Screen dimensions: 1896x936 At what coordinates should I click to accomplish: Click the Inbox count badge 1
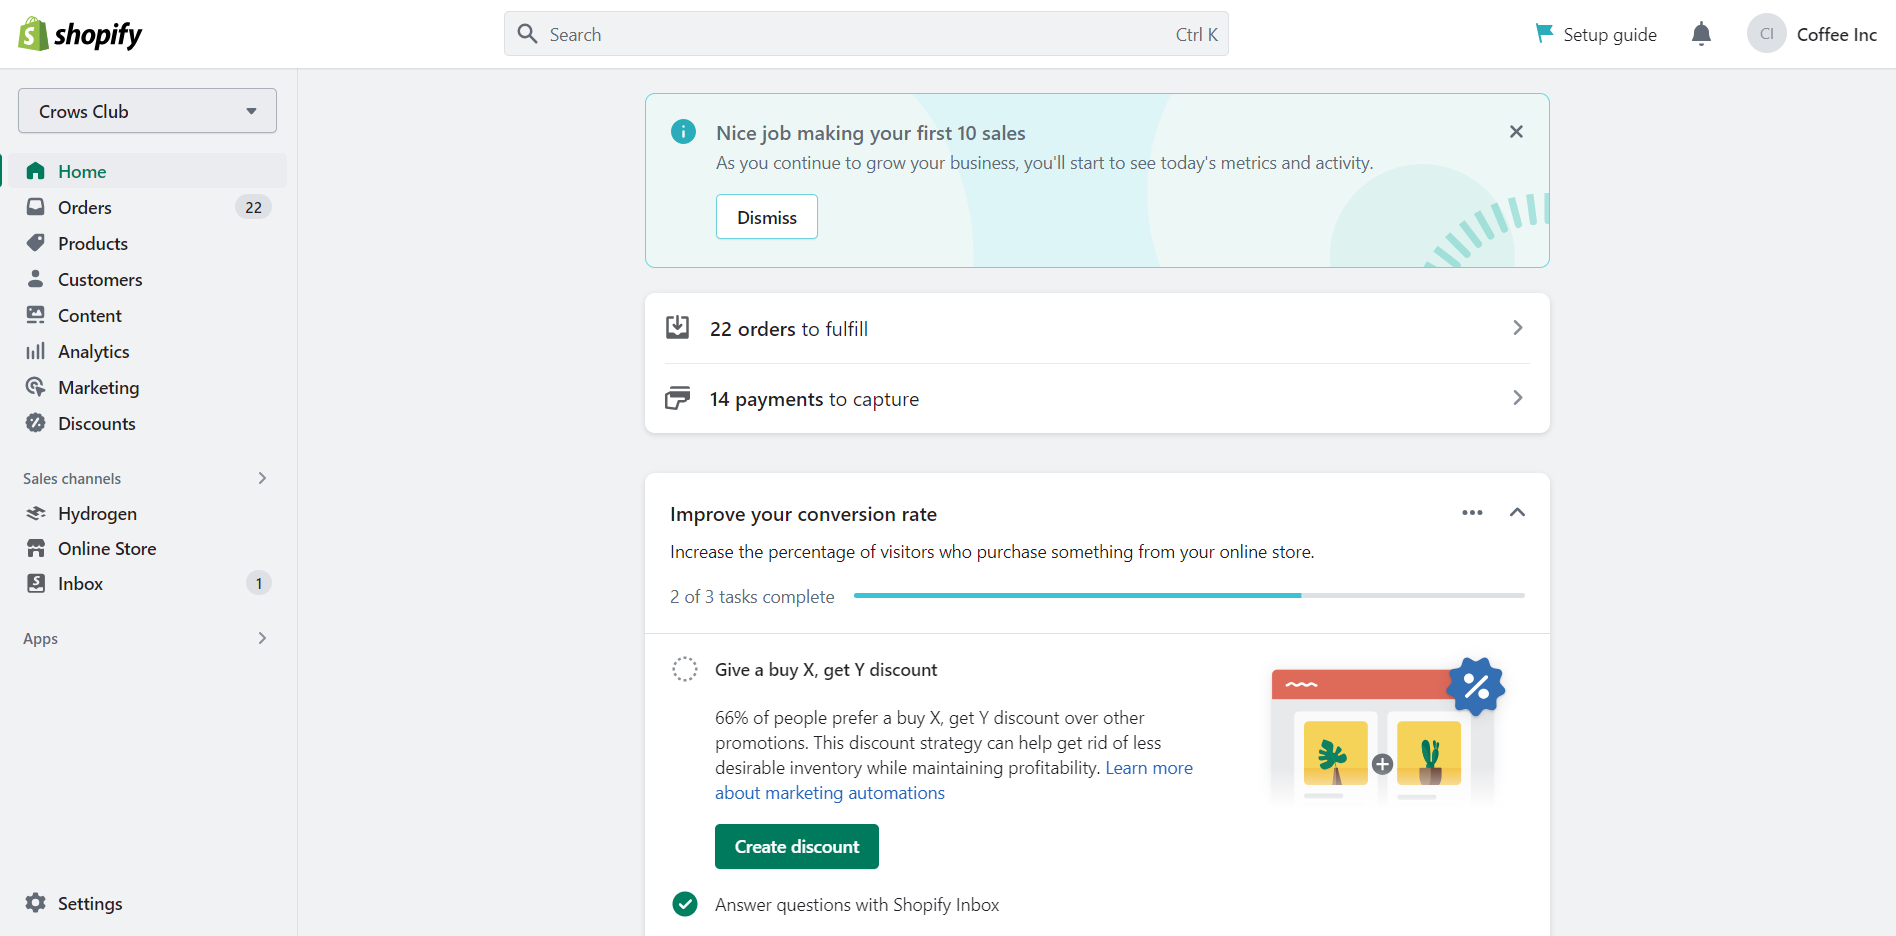tap(259, 583)
